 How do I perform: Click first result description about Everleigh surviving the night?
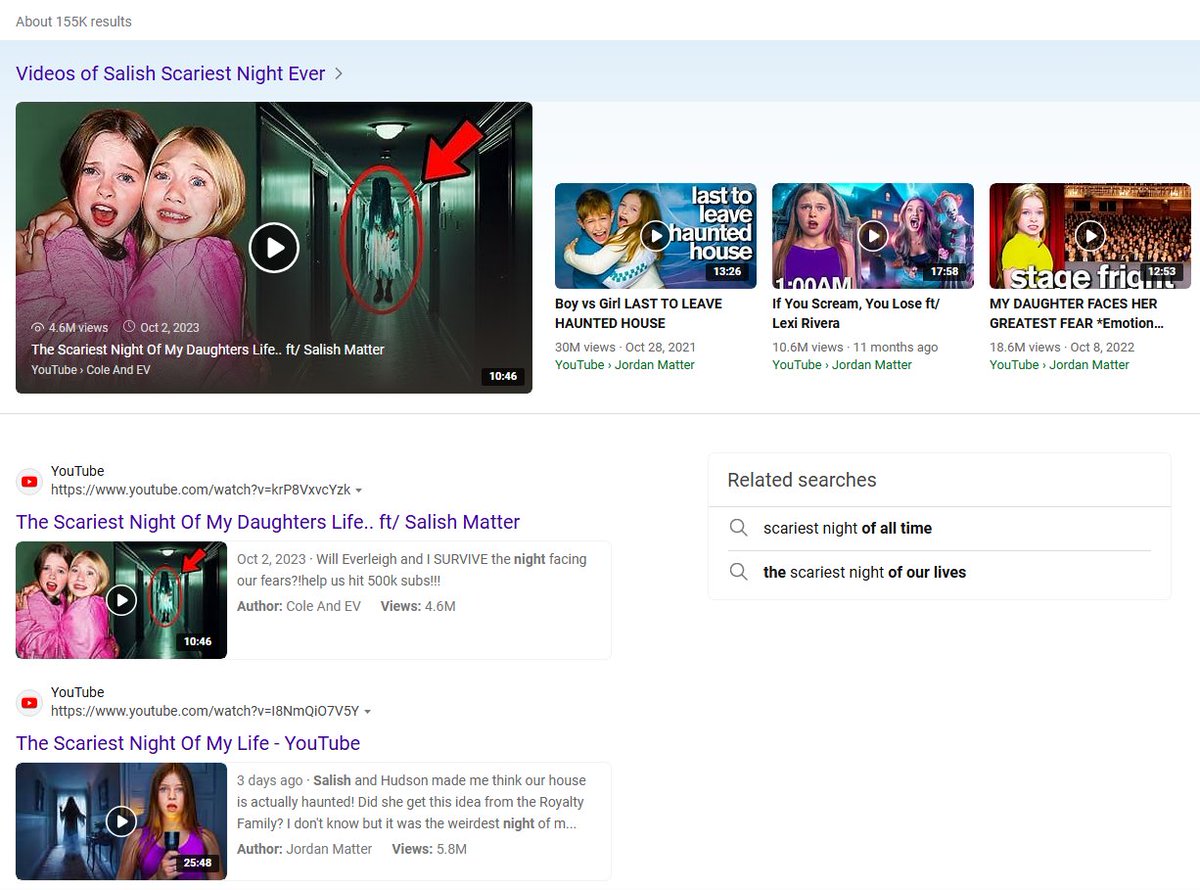click(412, 570)
